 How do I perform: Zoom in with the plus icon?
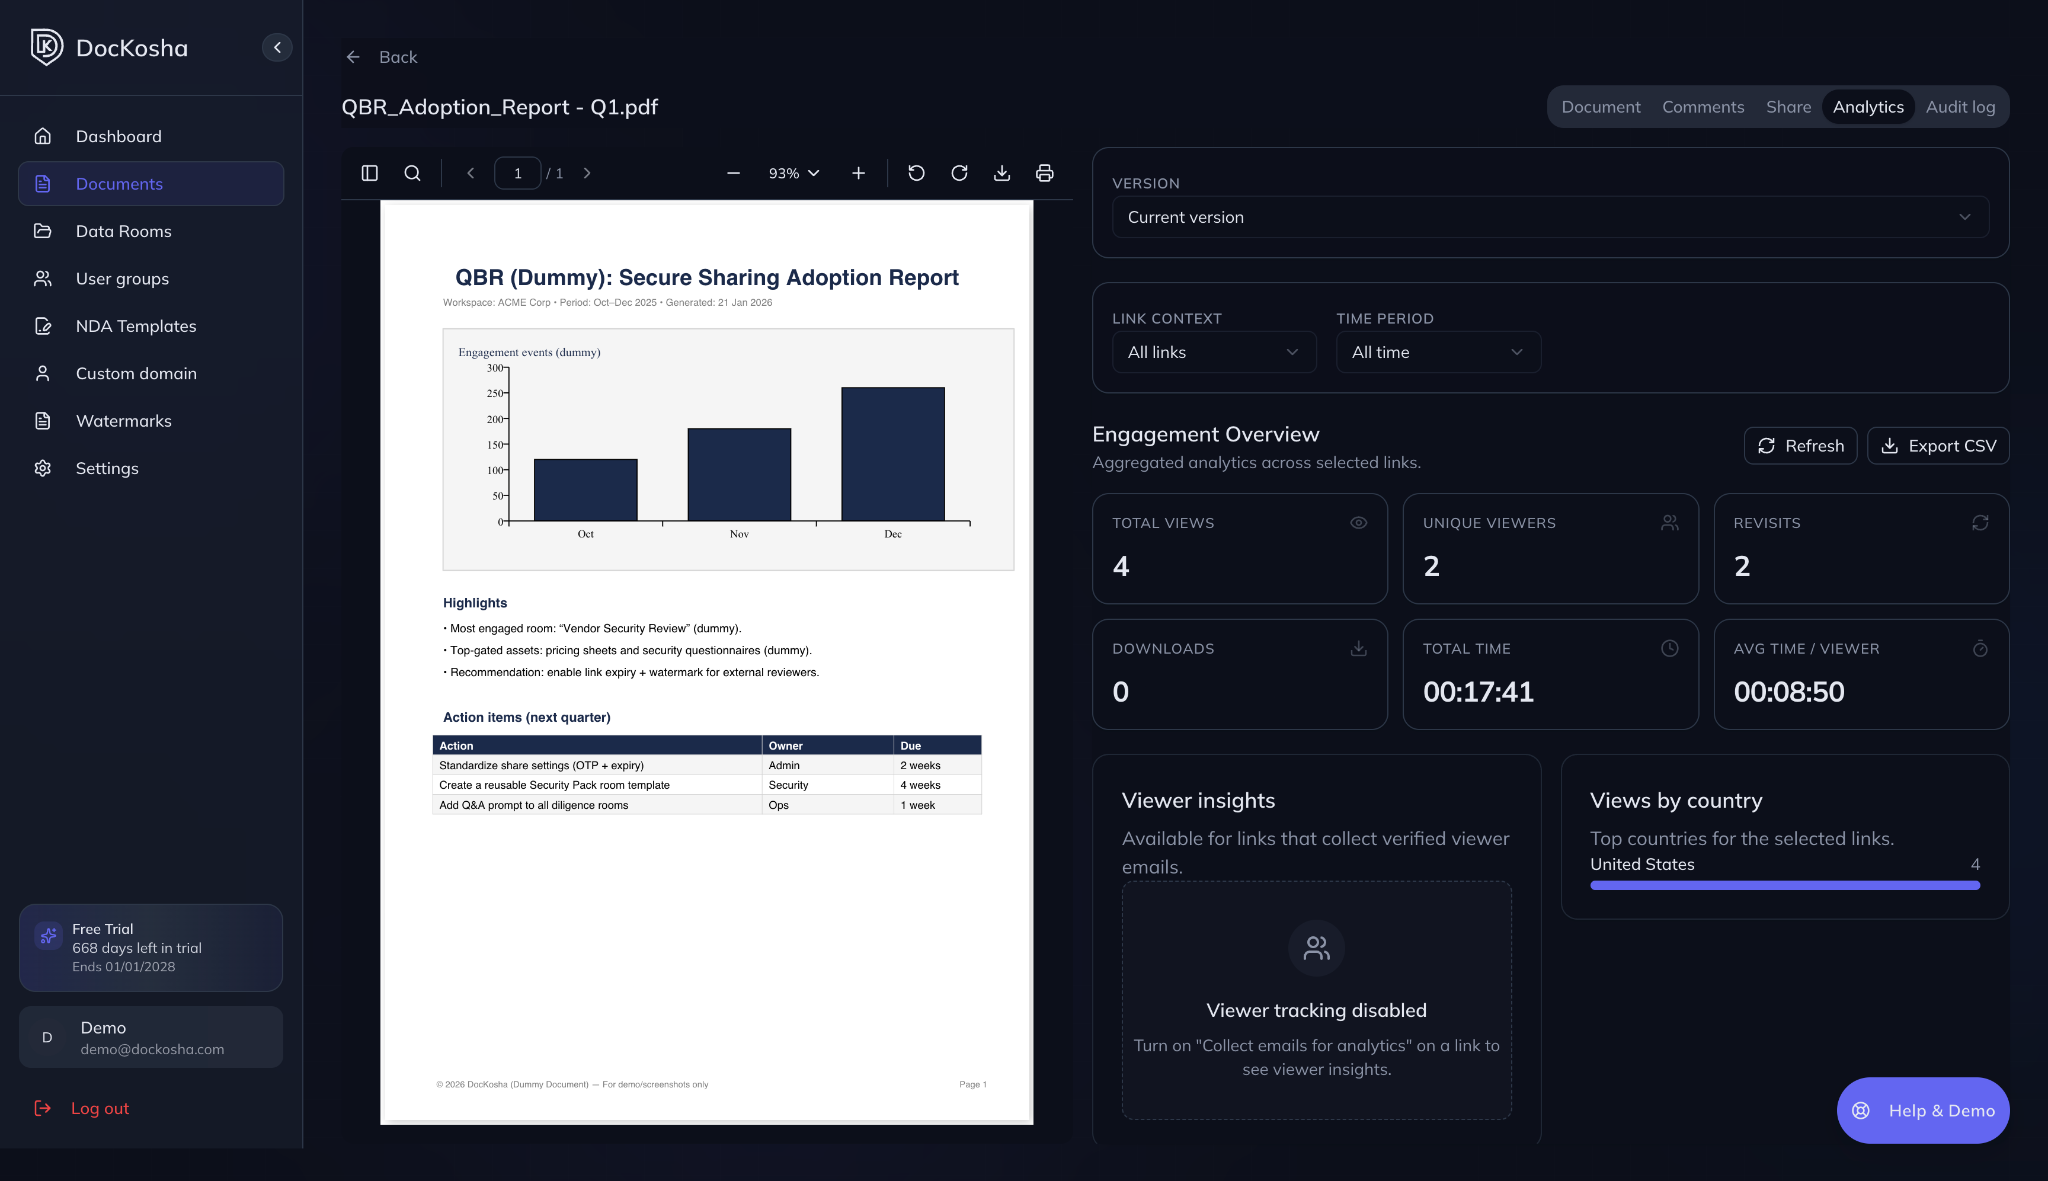click(x=858, y=173)
